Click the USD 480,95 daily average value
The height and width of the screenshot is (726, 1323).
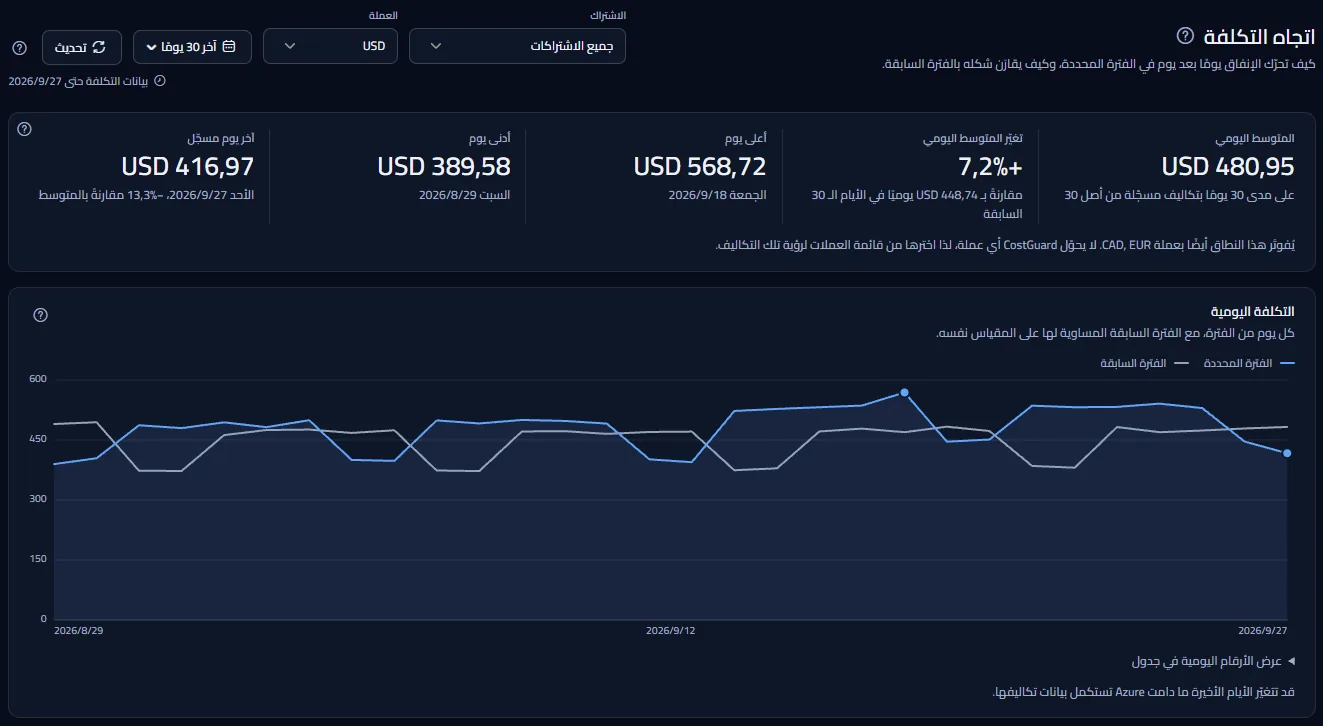1228,166
